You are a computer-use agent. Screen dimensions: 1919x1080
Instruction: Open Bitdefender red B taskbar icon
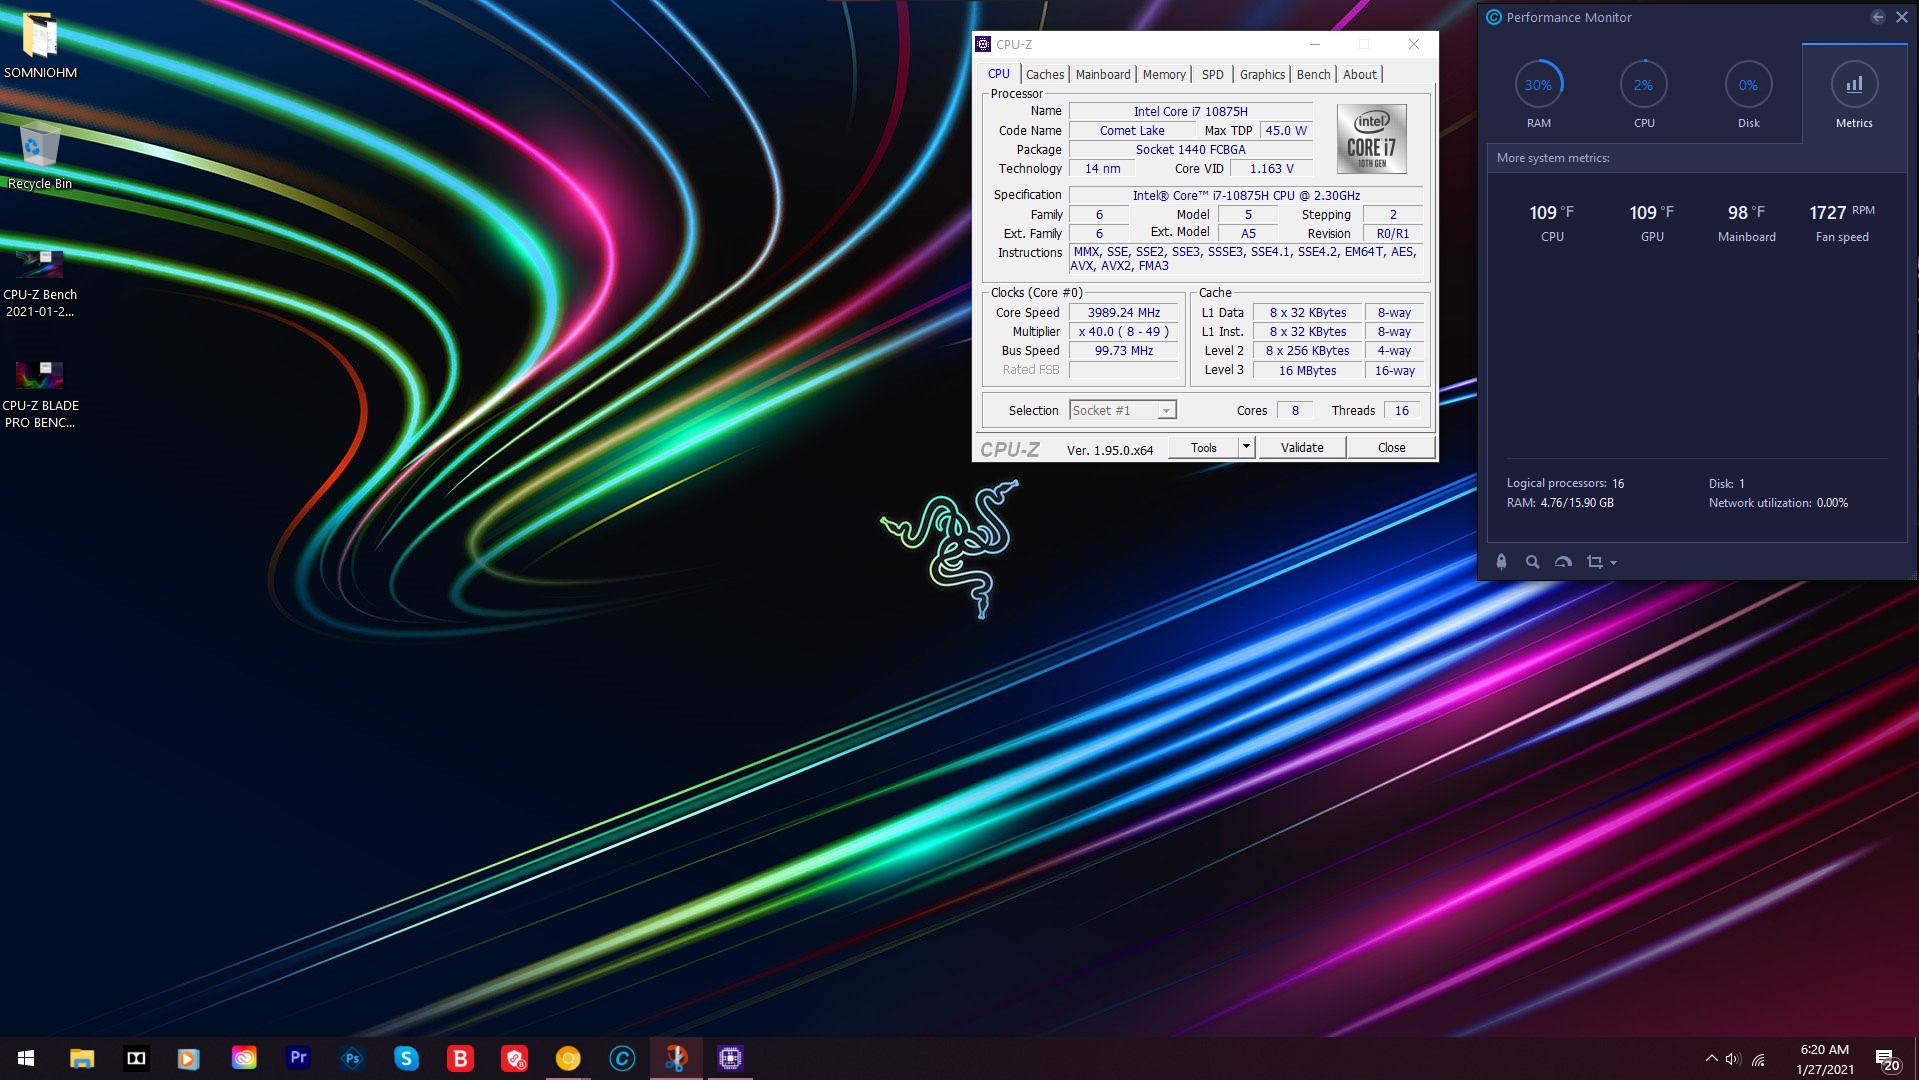click(x=460, y=1058)
